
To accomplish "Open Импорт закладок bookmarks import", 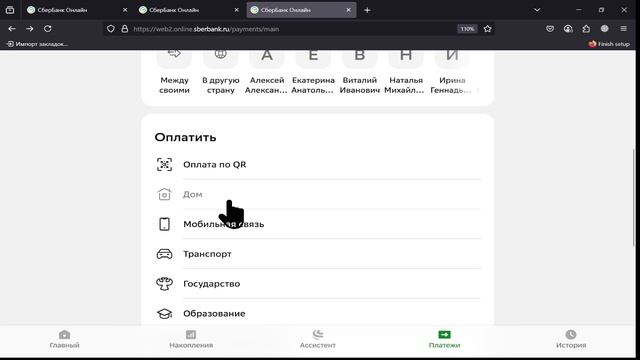I will pos(37,44).
